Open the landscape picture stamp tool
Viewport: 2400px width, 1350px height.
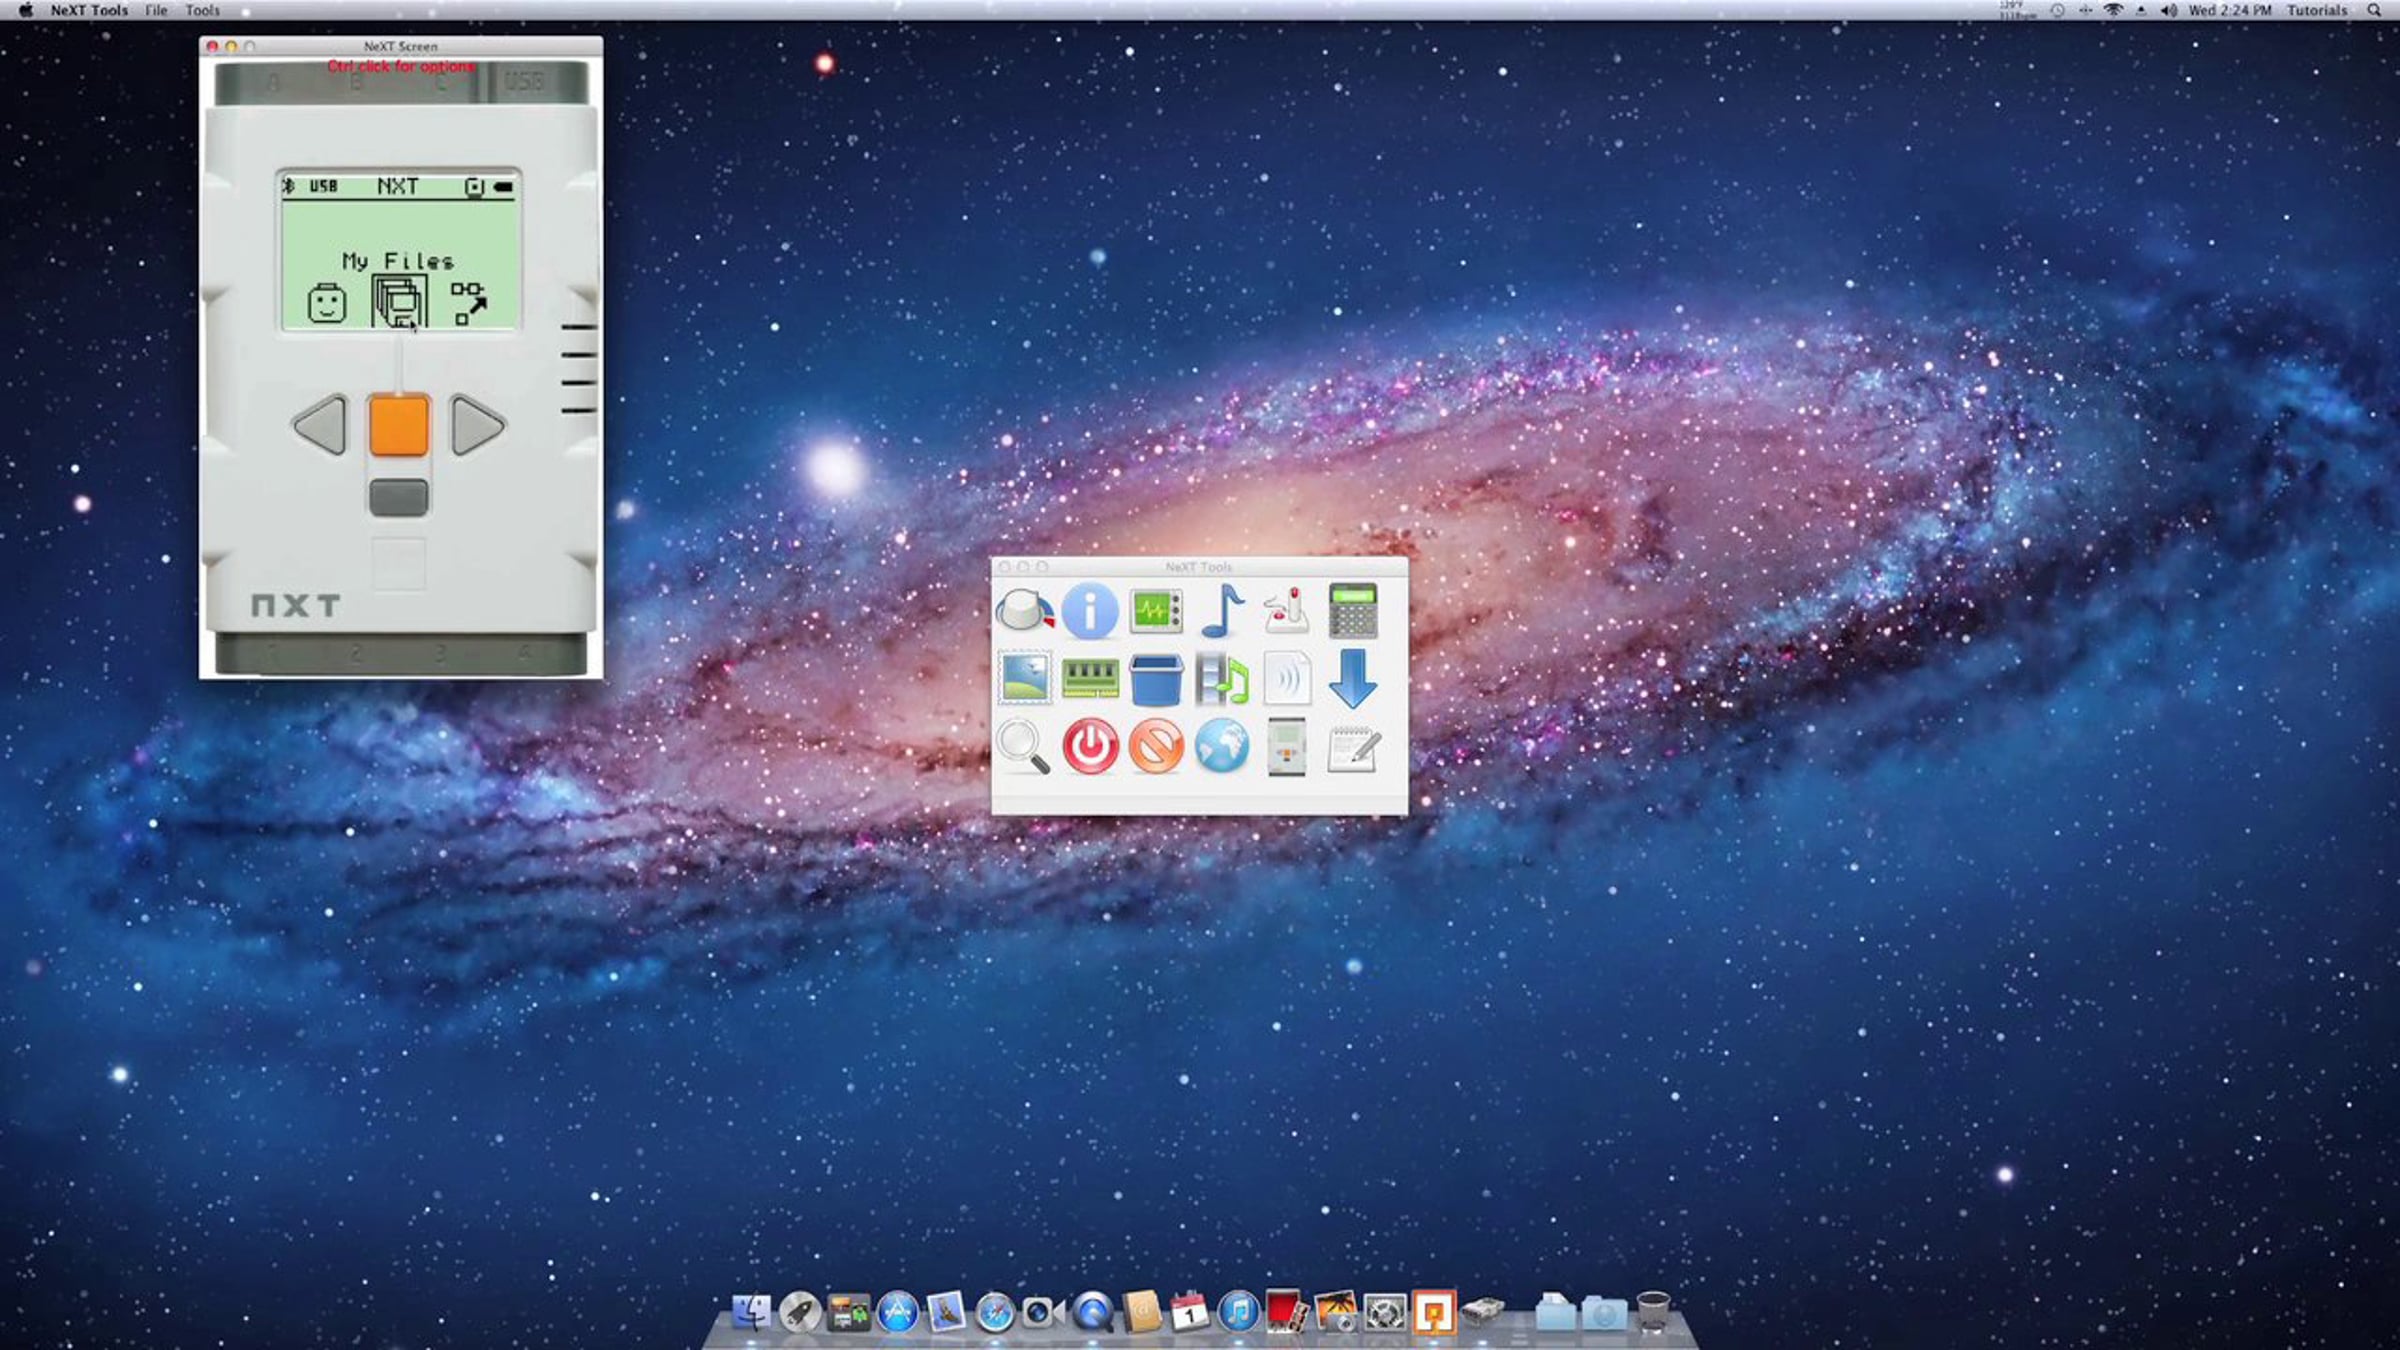1024,678
